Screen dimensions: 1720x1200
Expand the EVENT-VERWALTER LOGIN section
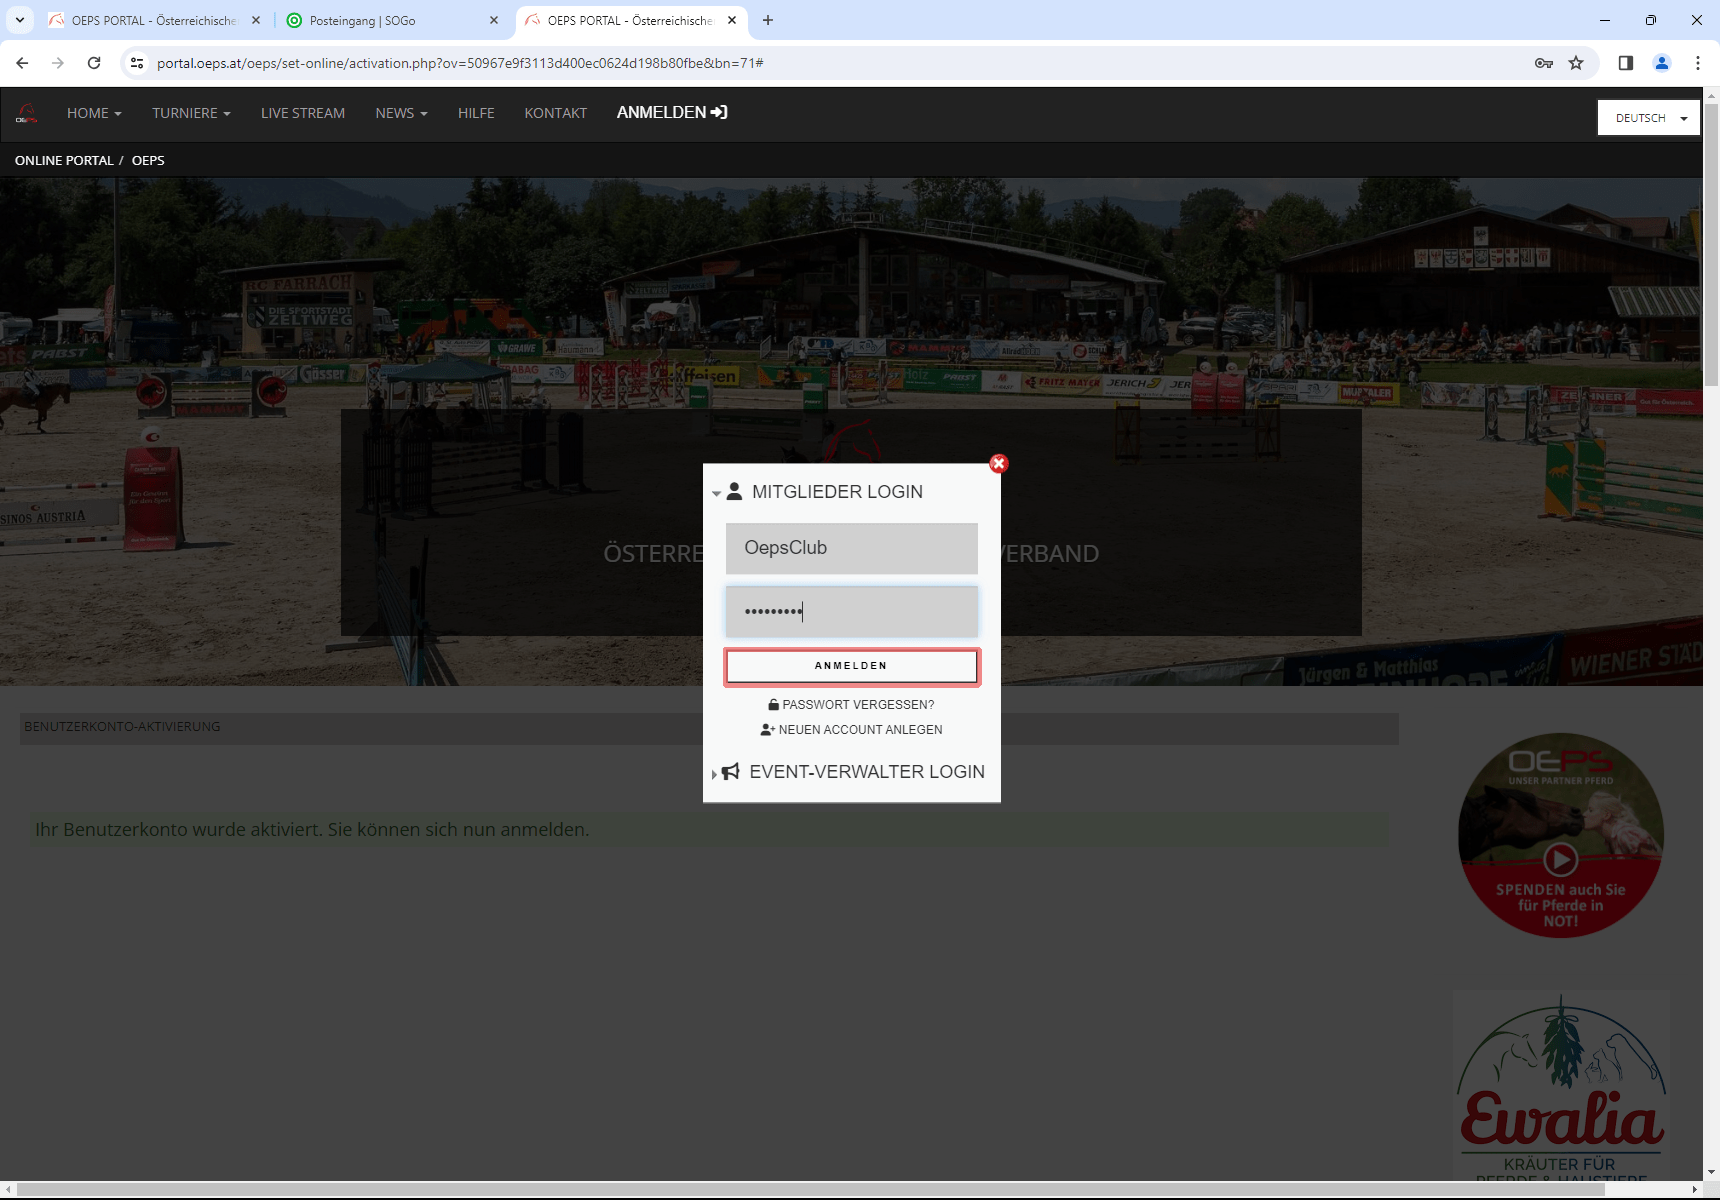coord(866,772)
